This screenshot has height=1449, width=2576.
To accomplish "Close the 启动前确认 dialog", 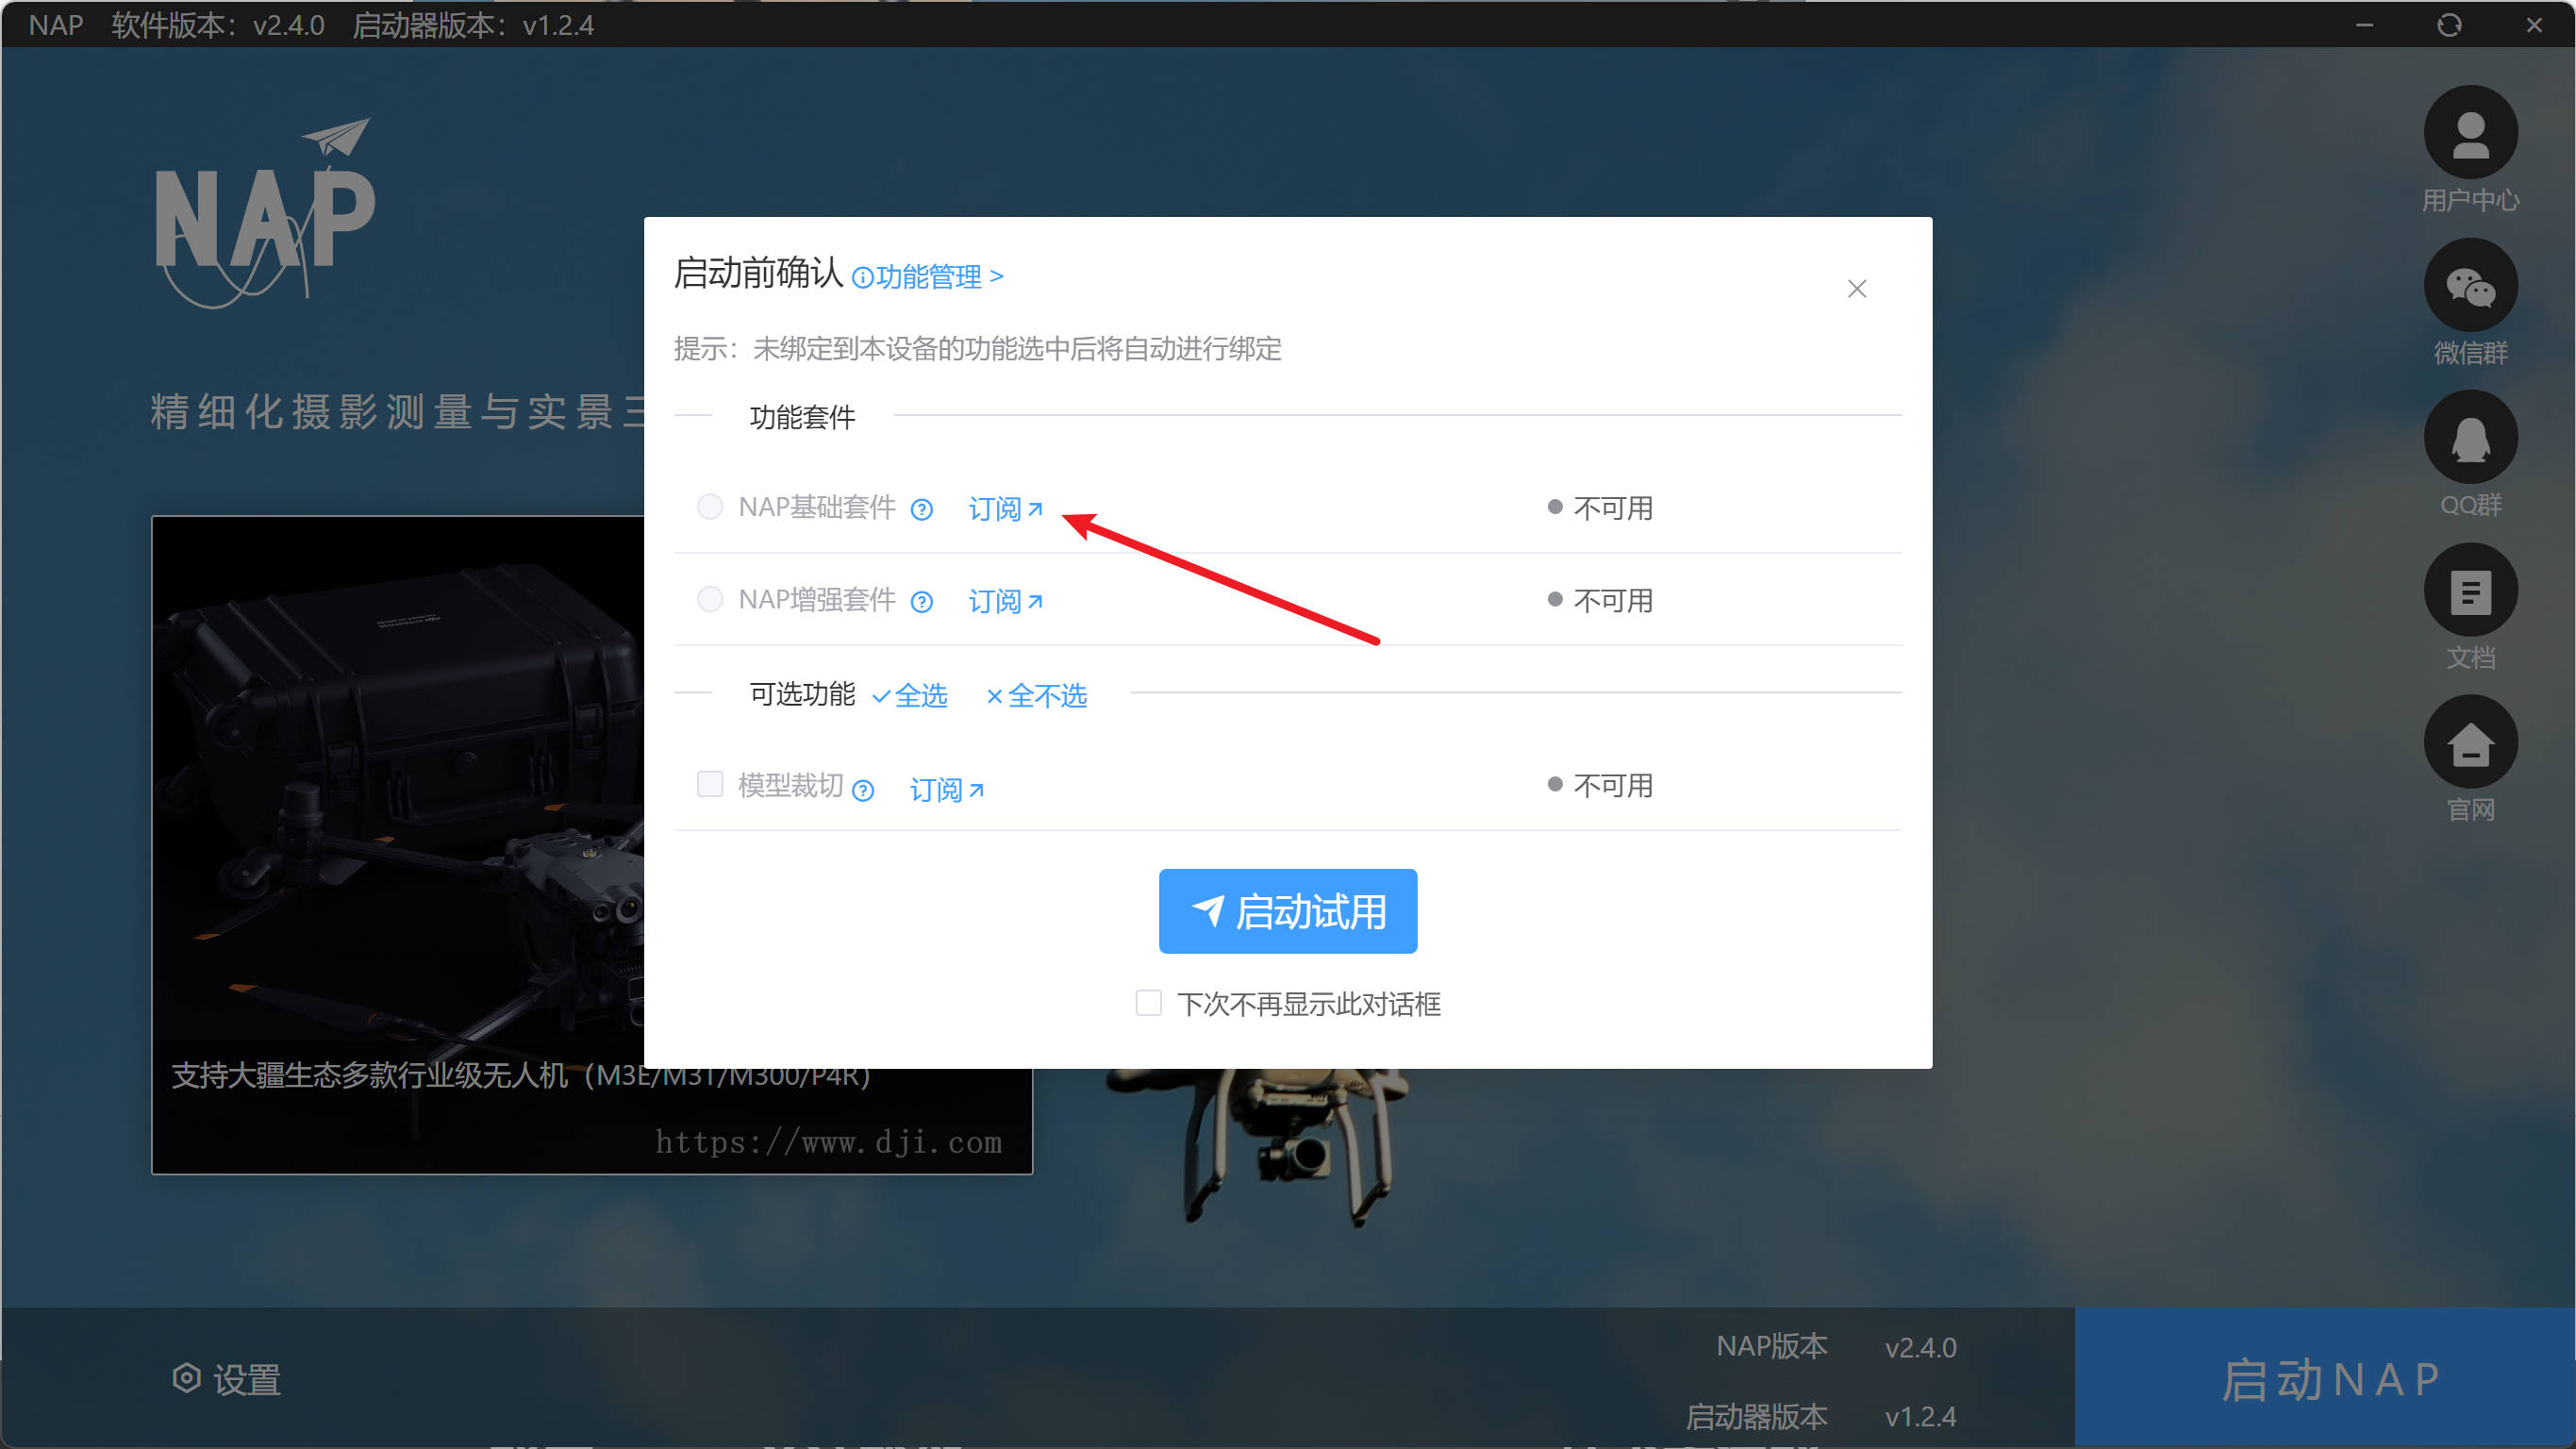I will point(1856,289).
